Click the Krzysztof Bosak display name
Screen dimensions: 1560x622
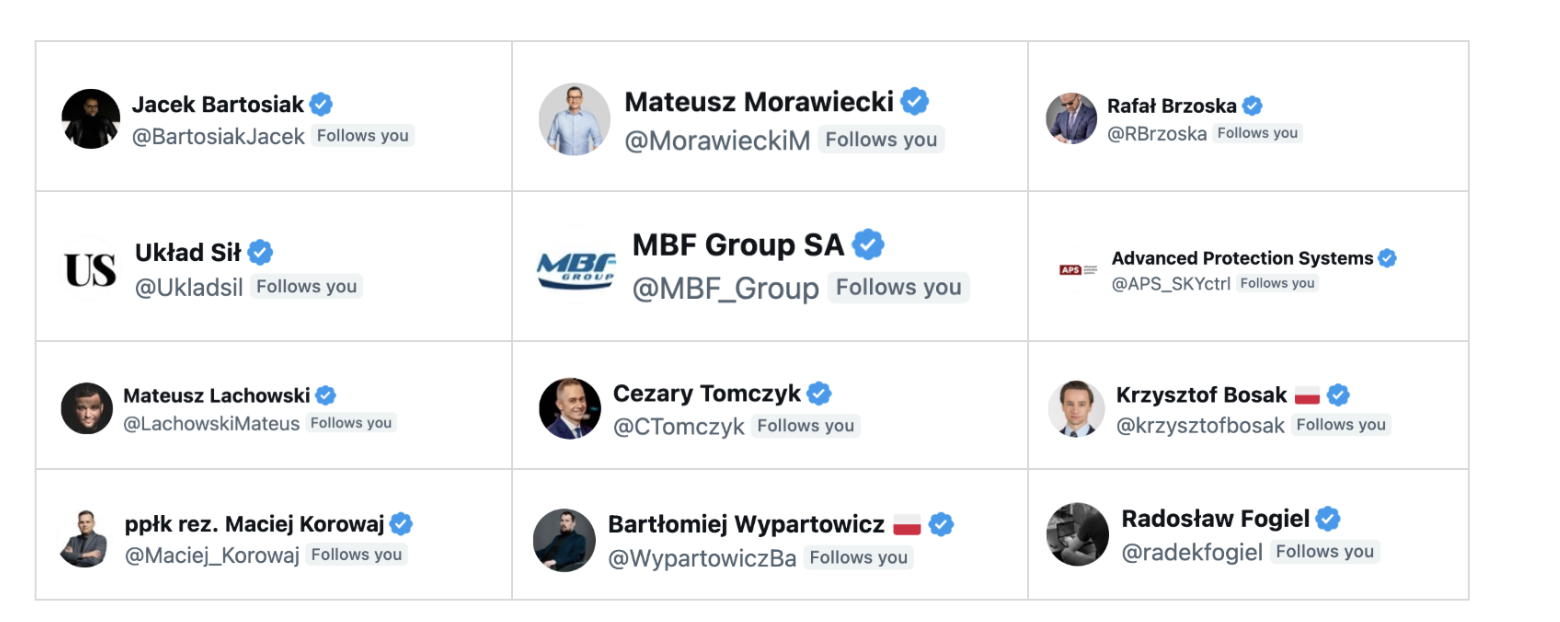point(1201,395)
